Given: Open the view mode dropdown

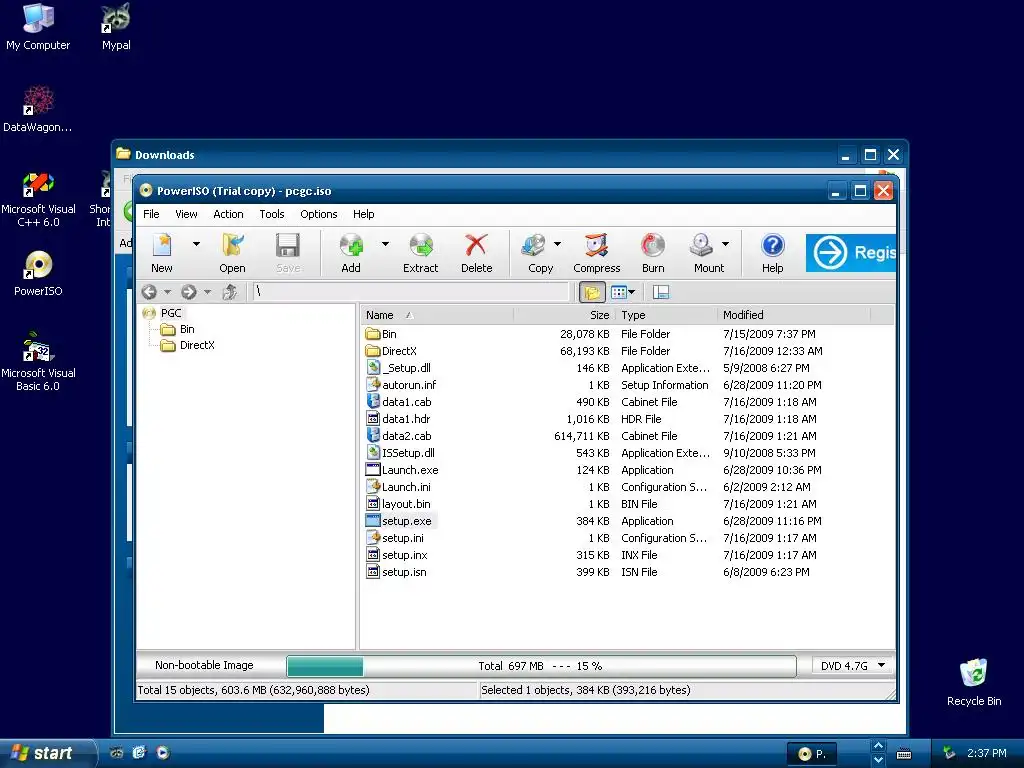Looking at the screenshot, I should (622, 292).
